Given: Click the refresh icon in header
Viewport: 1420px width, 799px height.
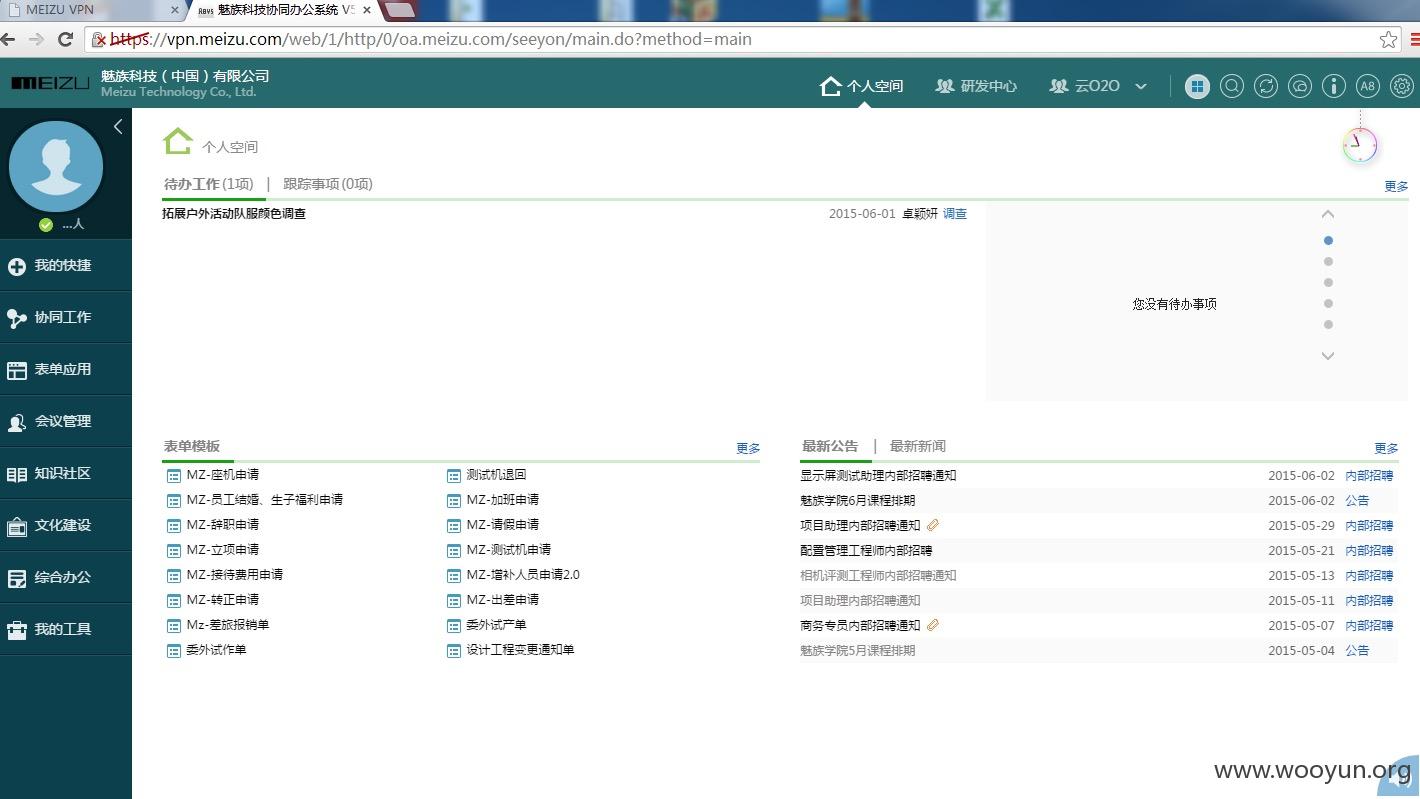Looking at the screenshot, I should tap(1266, 86).
